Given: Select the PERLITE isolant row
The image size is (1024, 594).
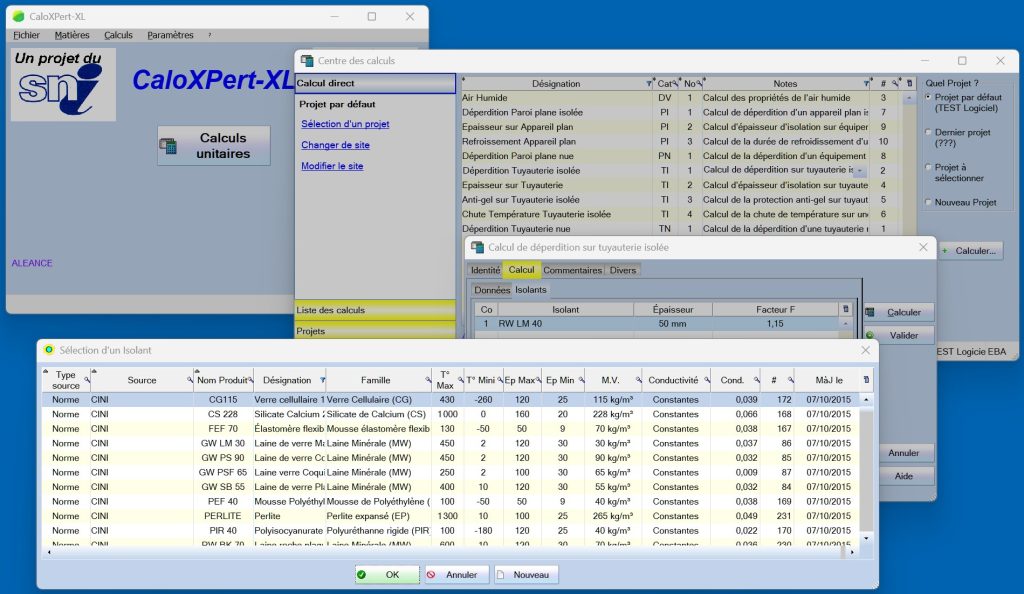Looking at the screenshot, I should (x=452, y=516).
